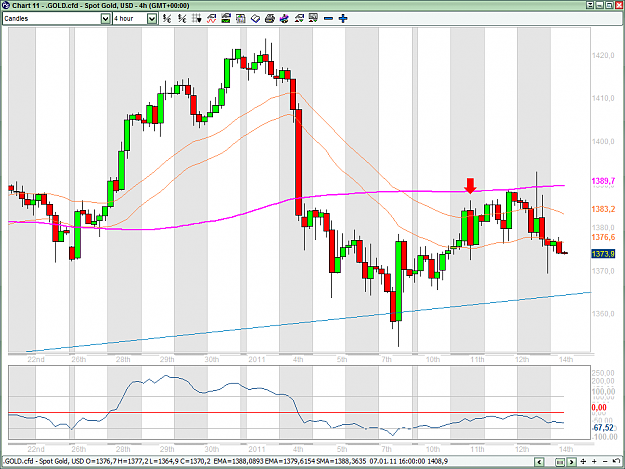
Task: Click the second currency symbol toolbar icon
Action: coord(182,18)
